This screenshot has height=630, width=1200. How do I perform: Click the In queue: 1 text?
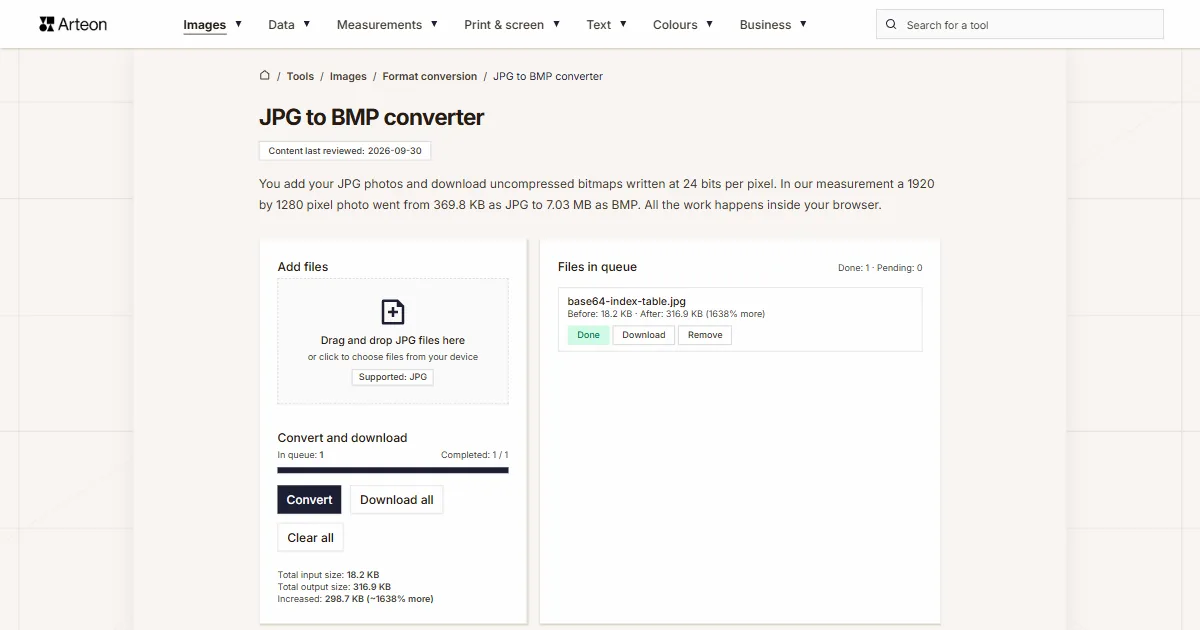pyautogui.click(x=300, y=455)
